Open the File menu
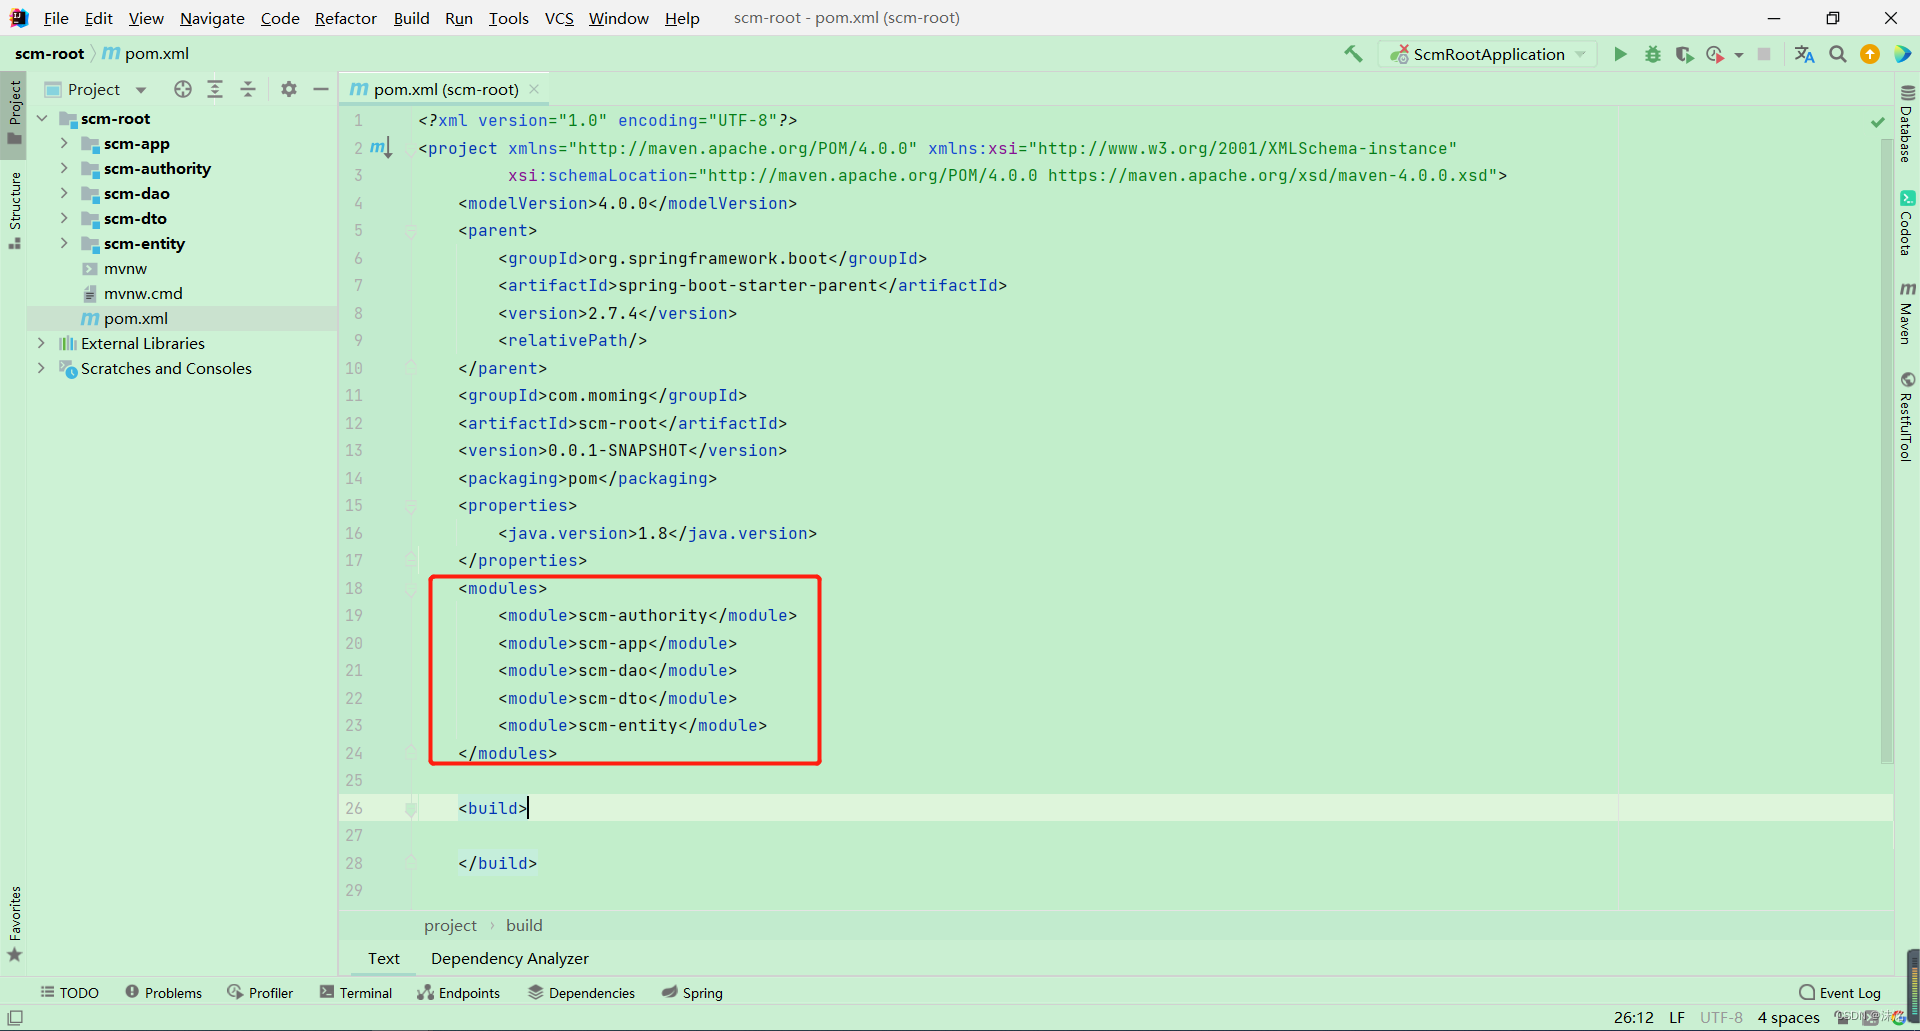The width and height of the screenshot is (1920, 1031). coord(56,18)
